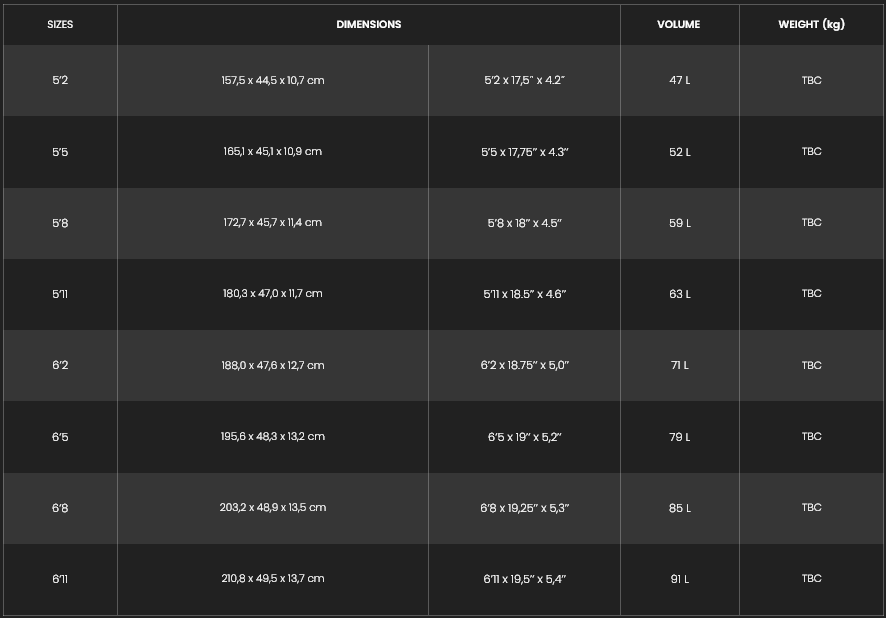Screen dimensions: 886x618
Task: Click the SIZES column header
Action: pyautogui.click(x=60, y=24)
